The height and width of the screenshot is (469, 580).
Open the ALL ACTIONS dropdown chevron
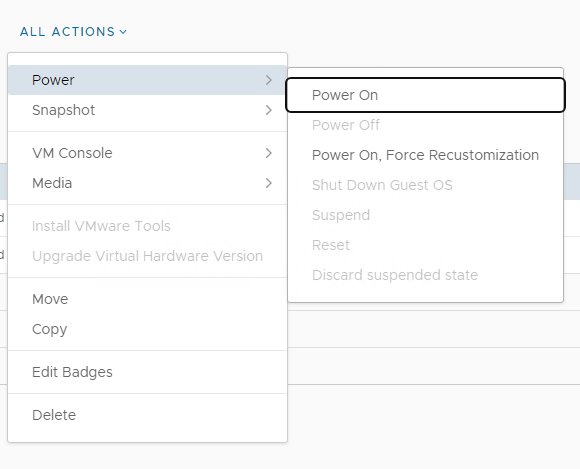coord(123,32)
